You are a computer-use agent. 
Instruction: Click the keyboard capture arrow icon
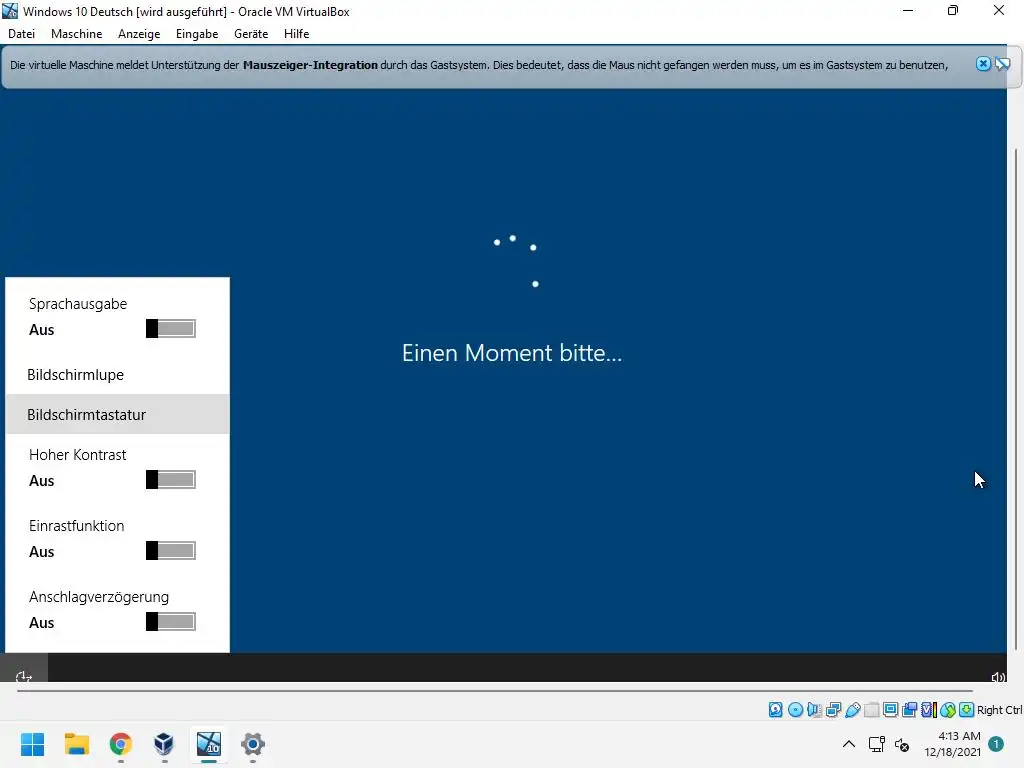pyautogui.click(x=967, y=710)
